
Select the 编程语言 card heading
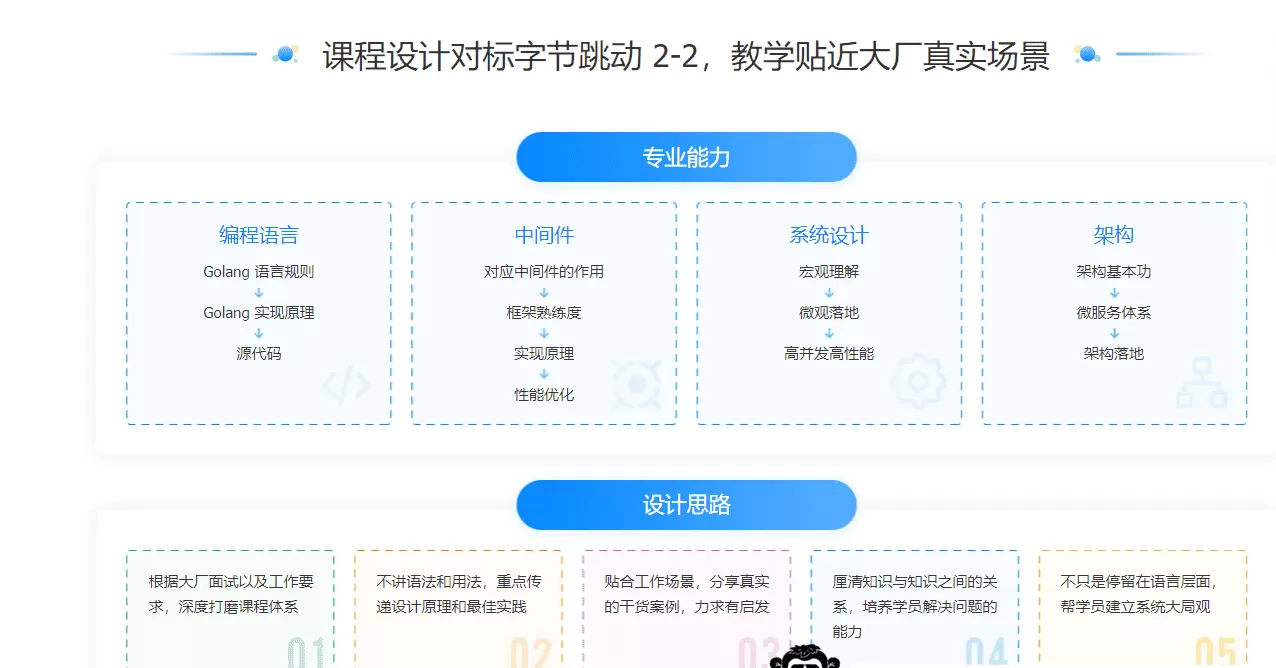[257, 234]
